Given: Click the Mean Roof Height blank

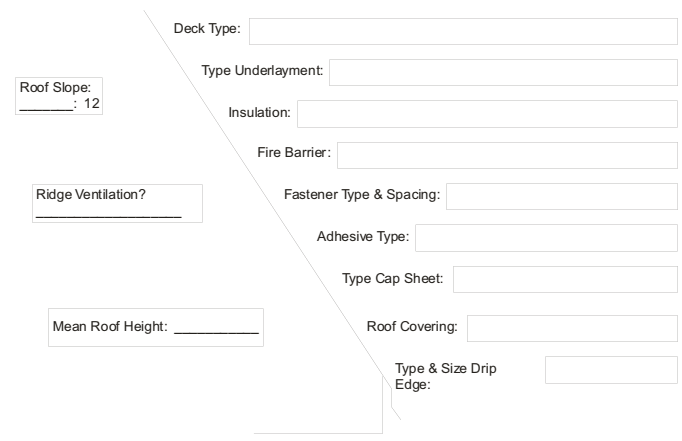Looking at the screenshot, I should click(216, 328).
